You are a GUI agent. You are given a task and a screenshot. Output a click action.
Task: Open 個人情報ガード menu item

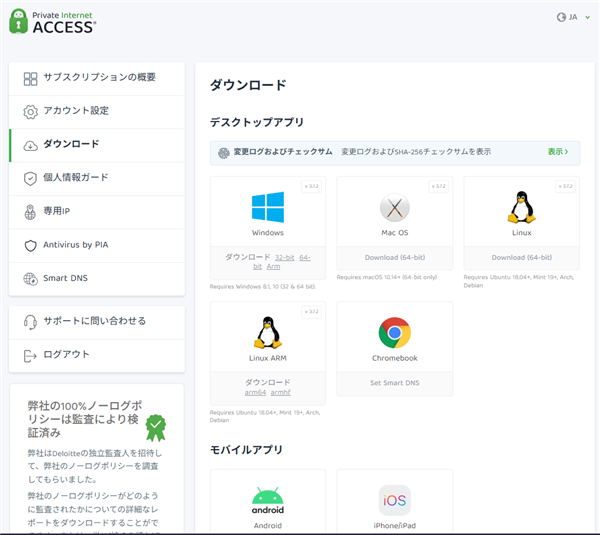click(97, 179)
